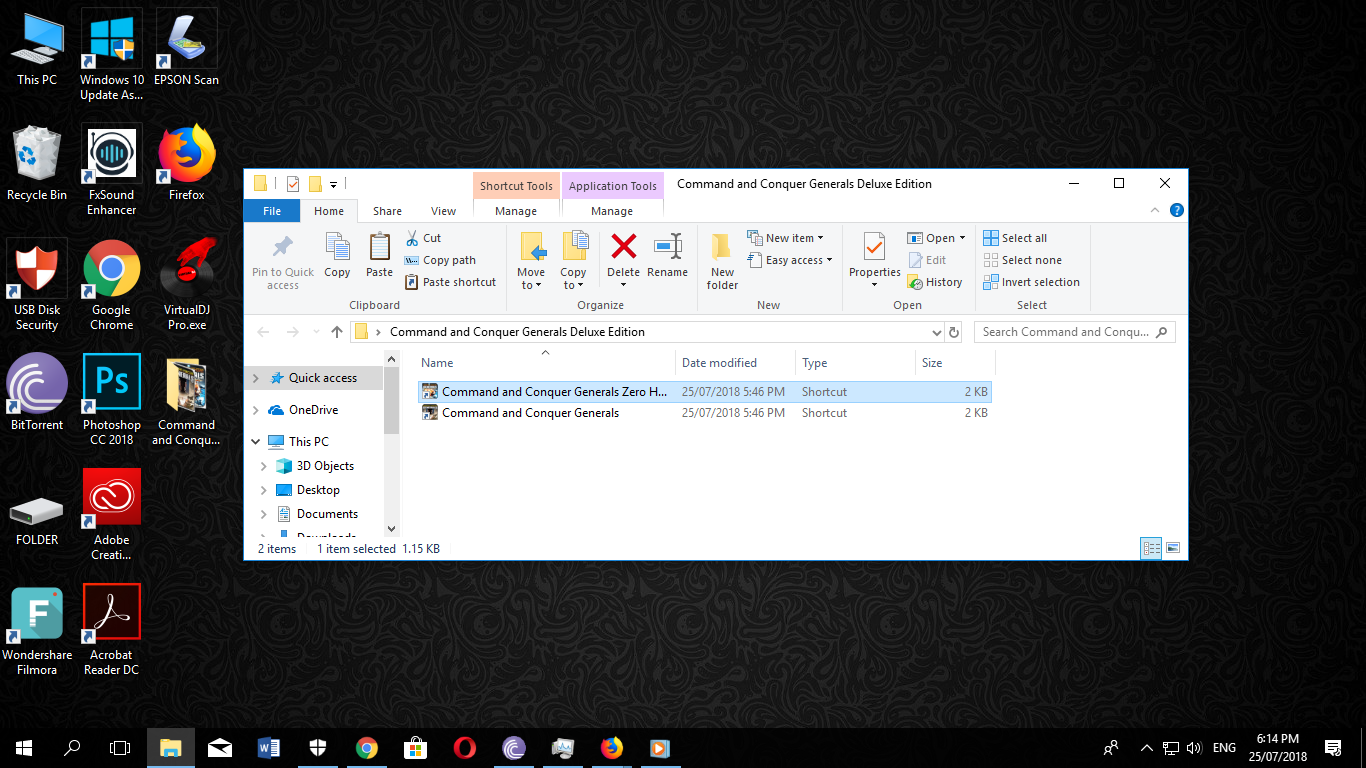Image resolution: width=1366 pixels, height=768 pixels.
Task: Switch to the View tab
Action: pos(443,211)
